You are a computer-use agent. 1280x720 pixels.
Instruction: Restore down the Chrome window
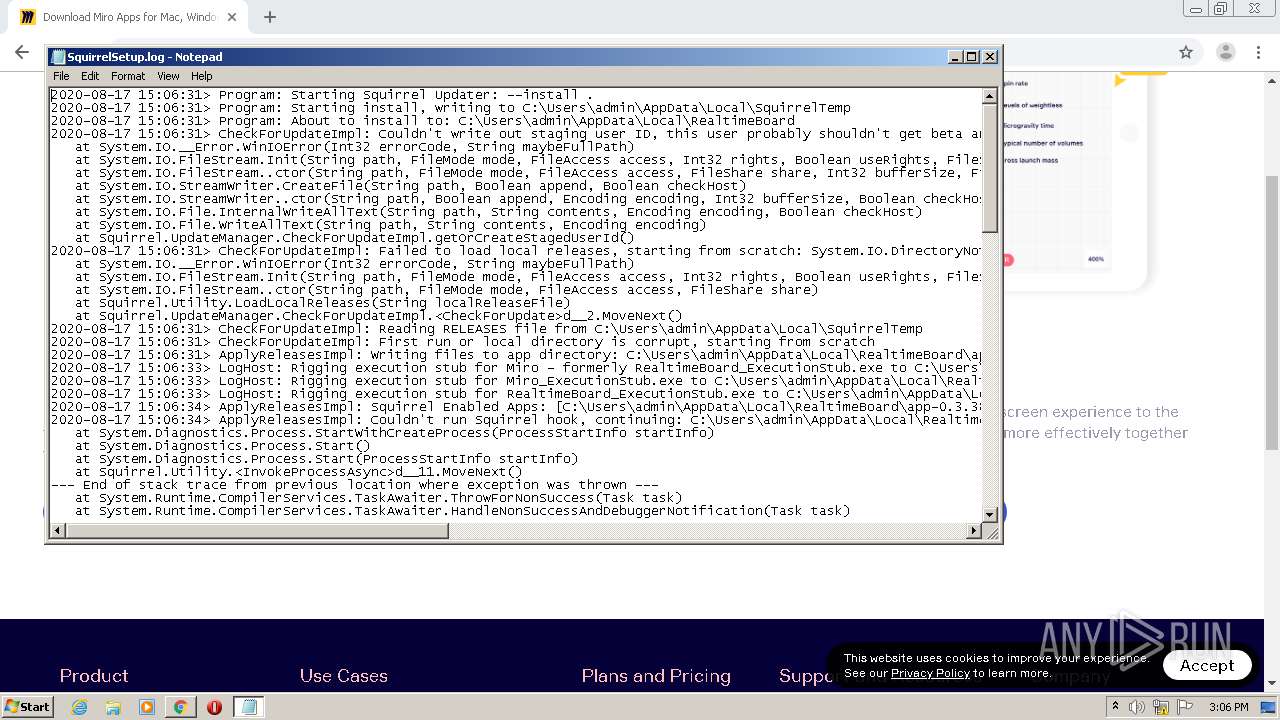coord(1220,8)
